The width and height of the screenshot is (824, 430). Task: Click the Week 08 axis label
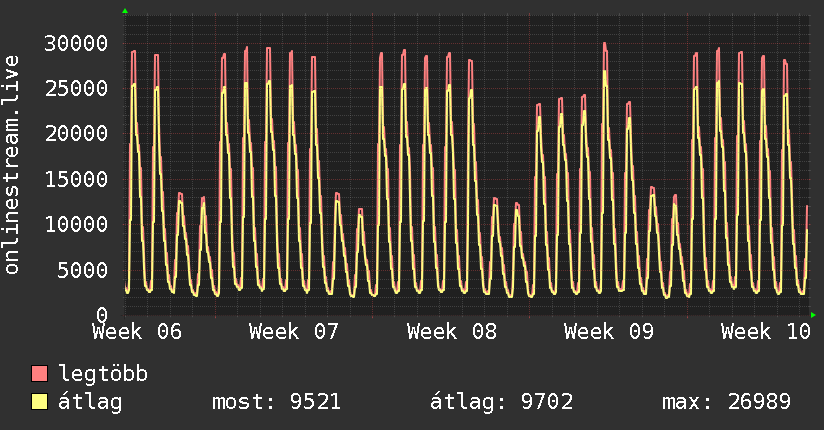click(452, 332)
